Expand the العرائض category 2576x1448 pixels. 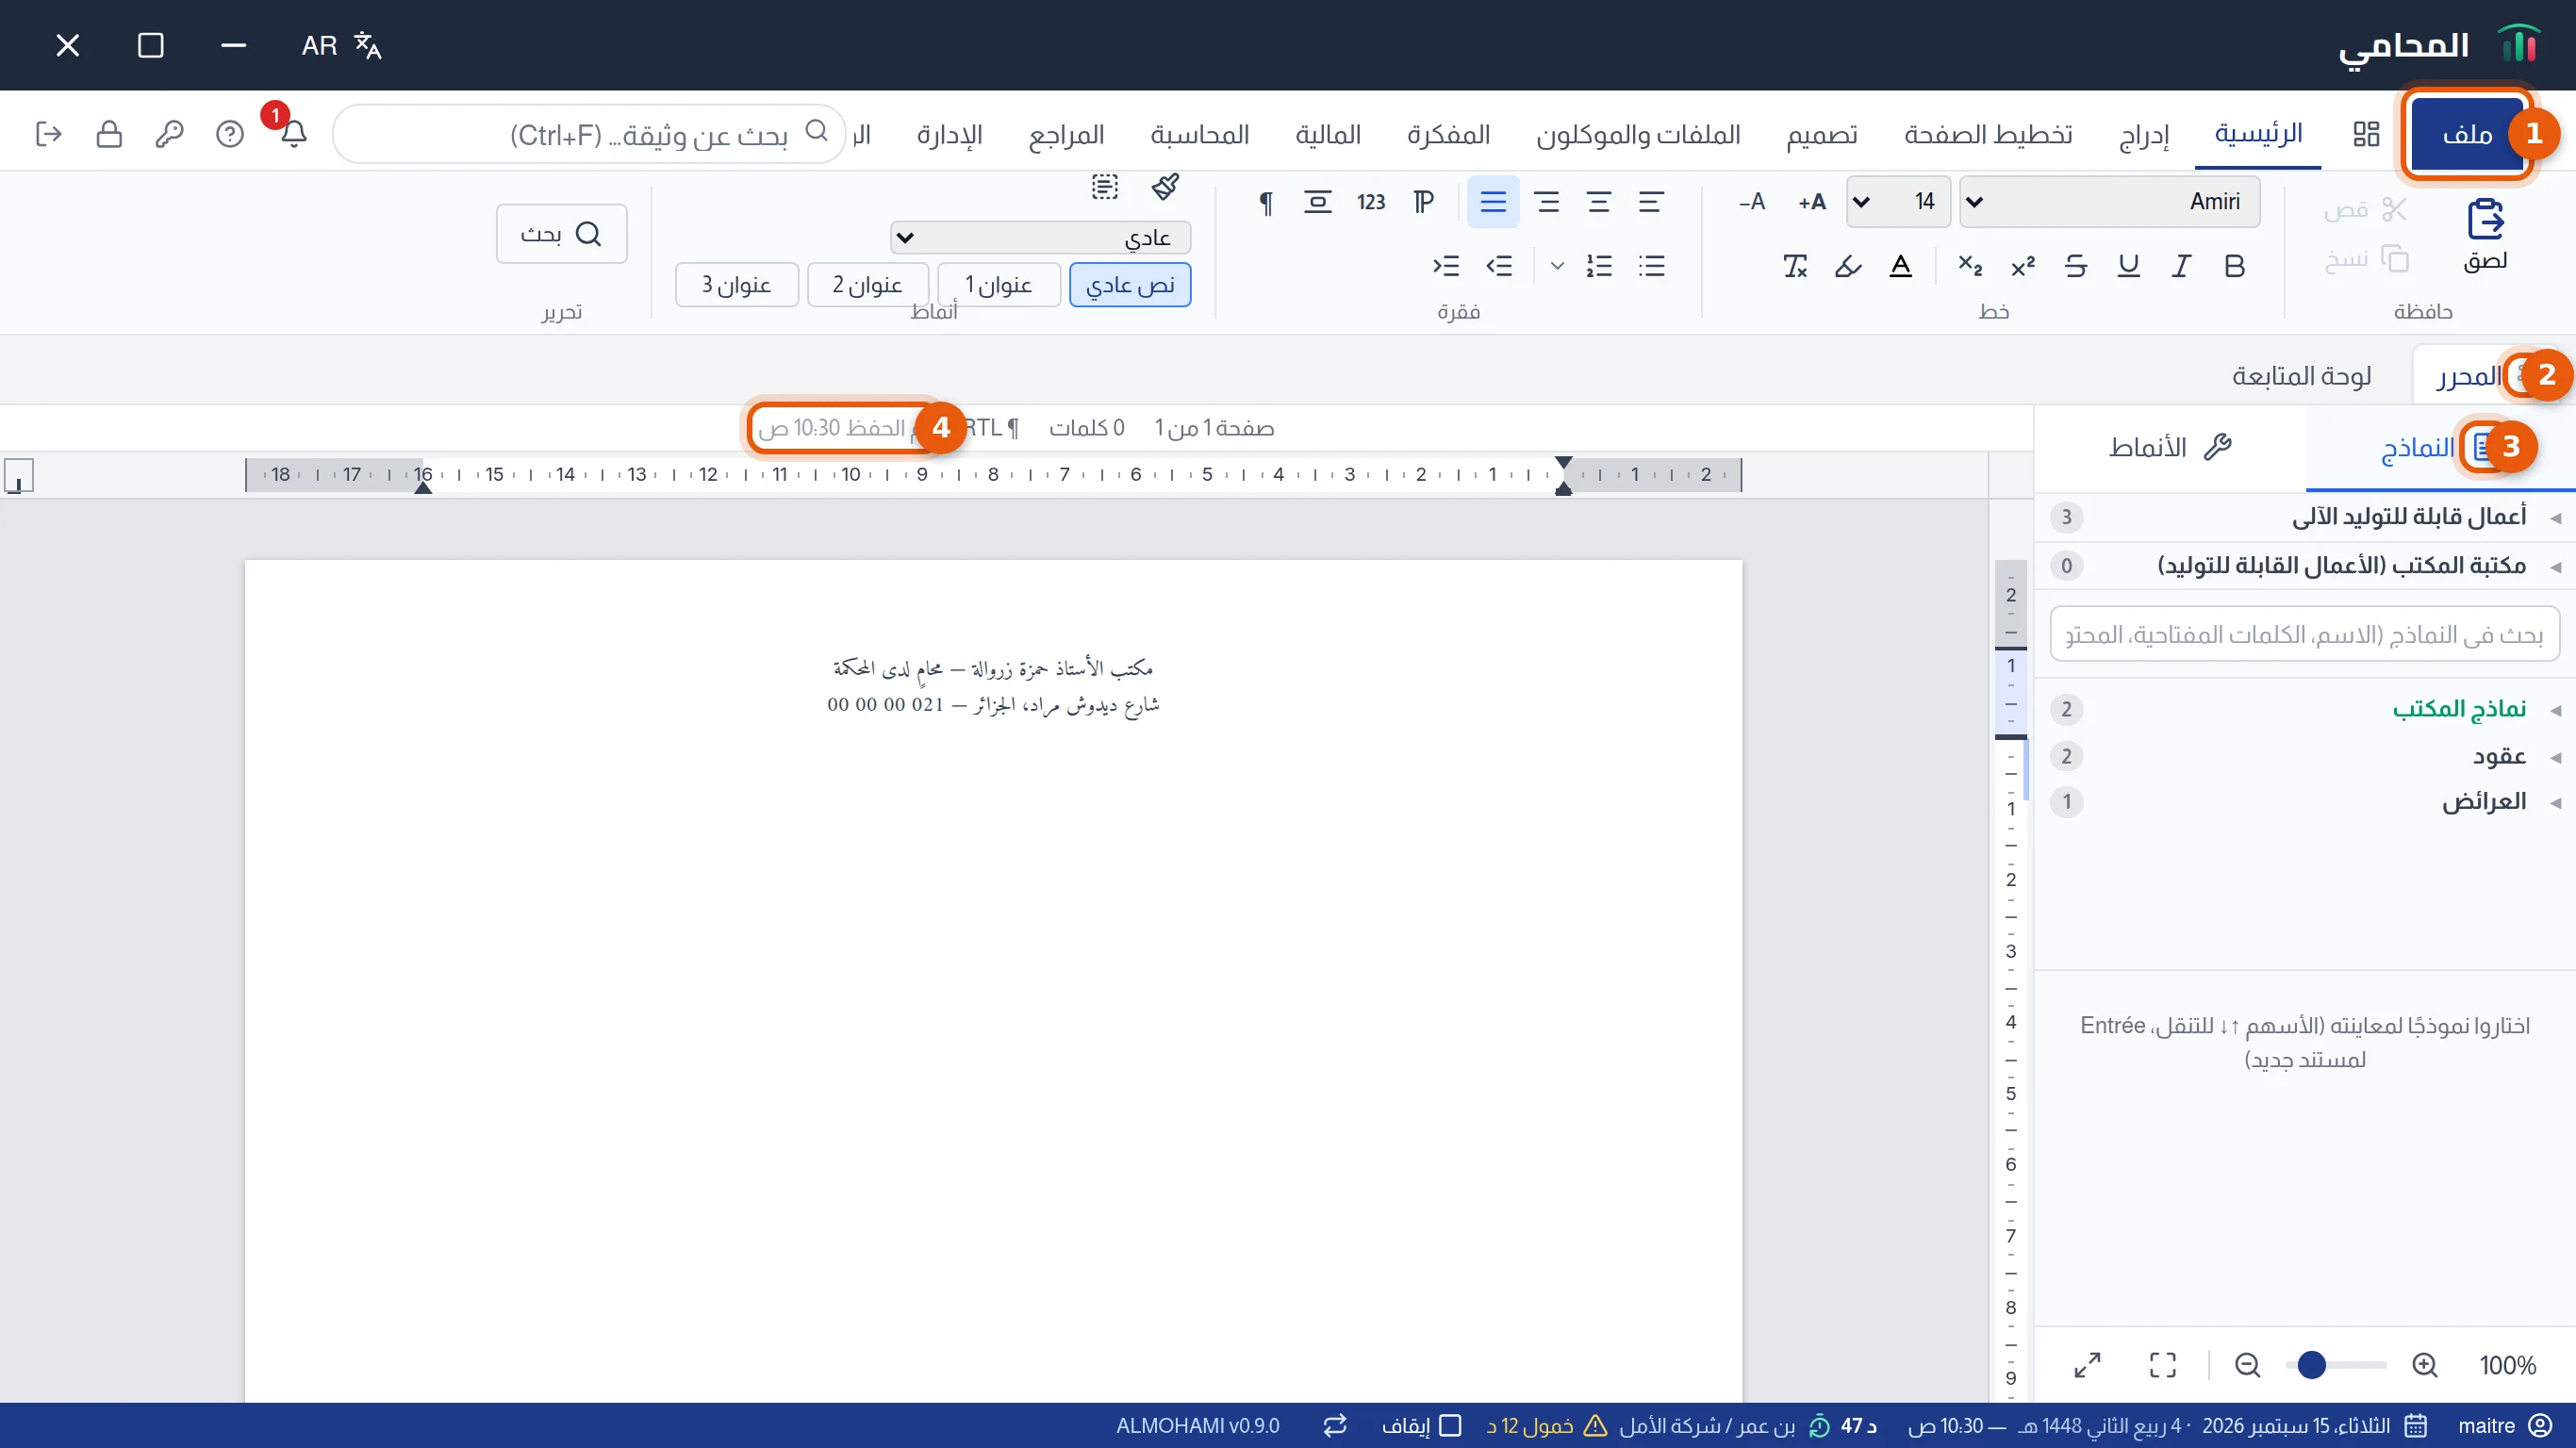pyautogui.click(x=2305, y=802)
